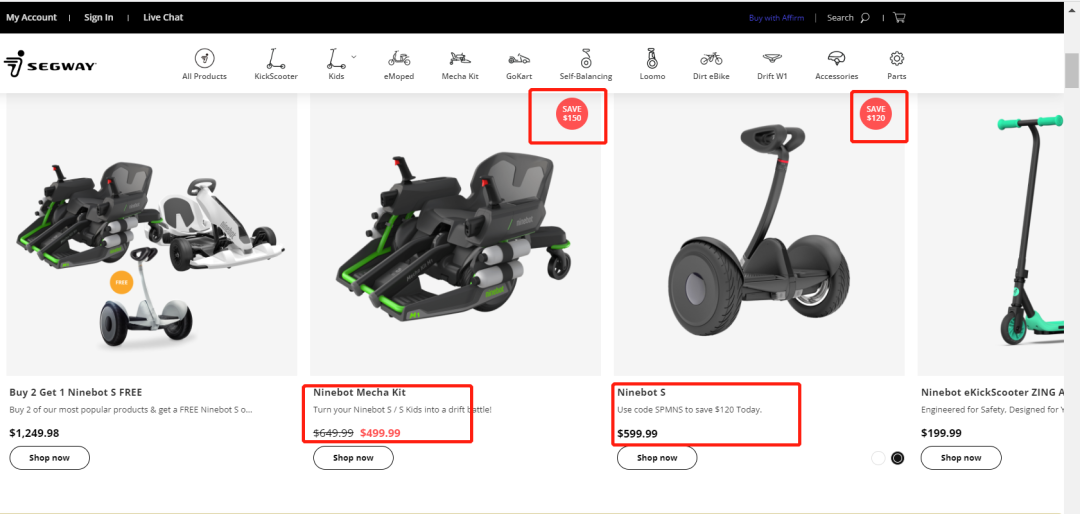Choose the black color for Ninebot S
The height and width of the screenshot is (514, 1080).
[897, 458]
